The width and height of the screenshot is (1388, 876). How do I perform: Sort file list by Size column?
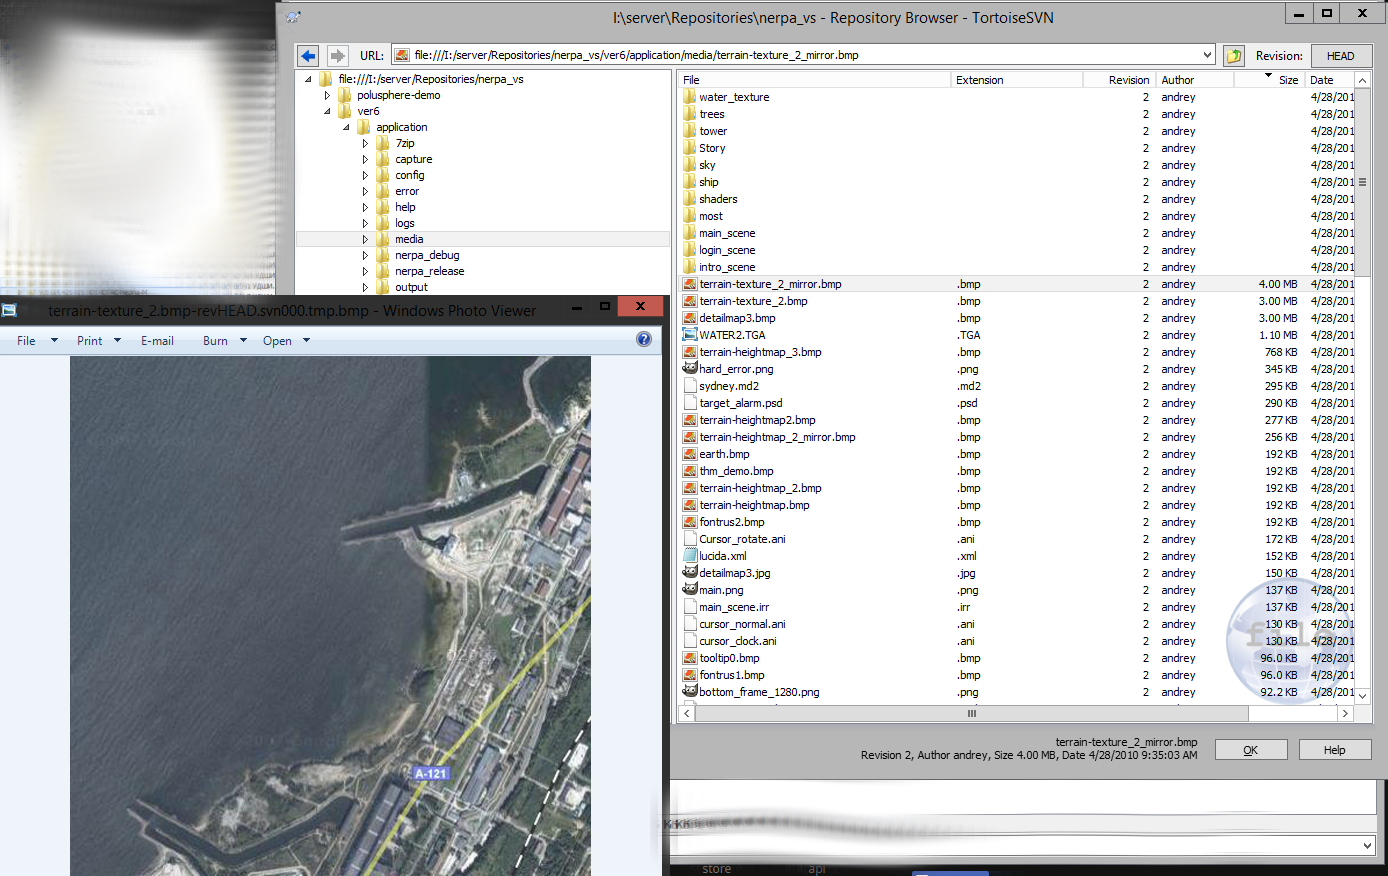[x=1287, y=80]
